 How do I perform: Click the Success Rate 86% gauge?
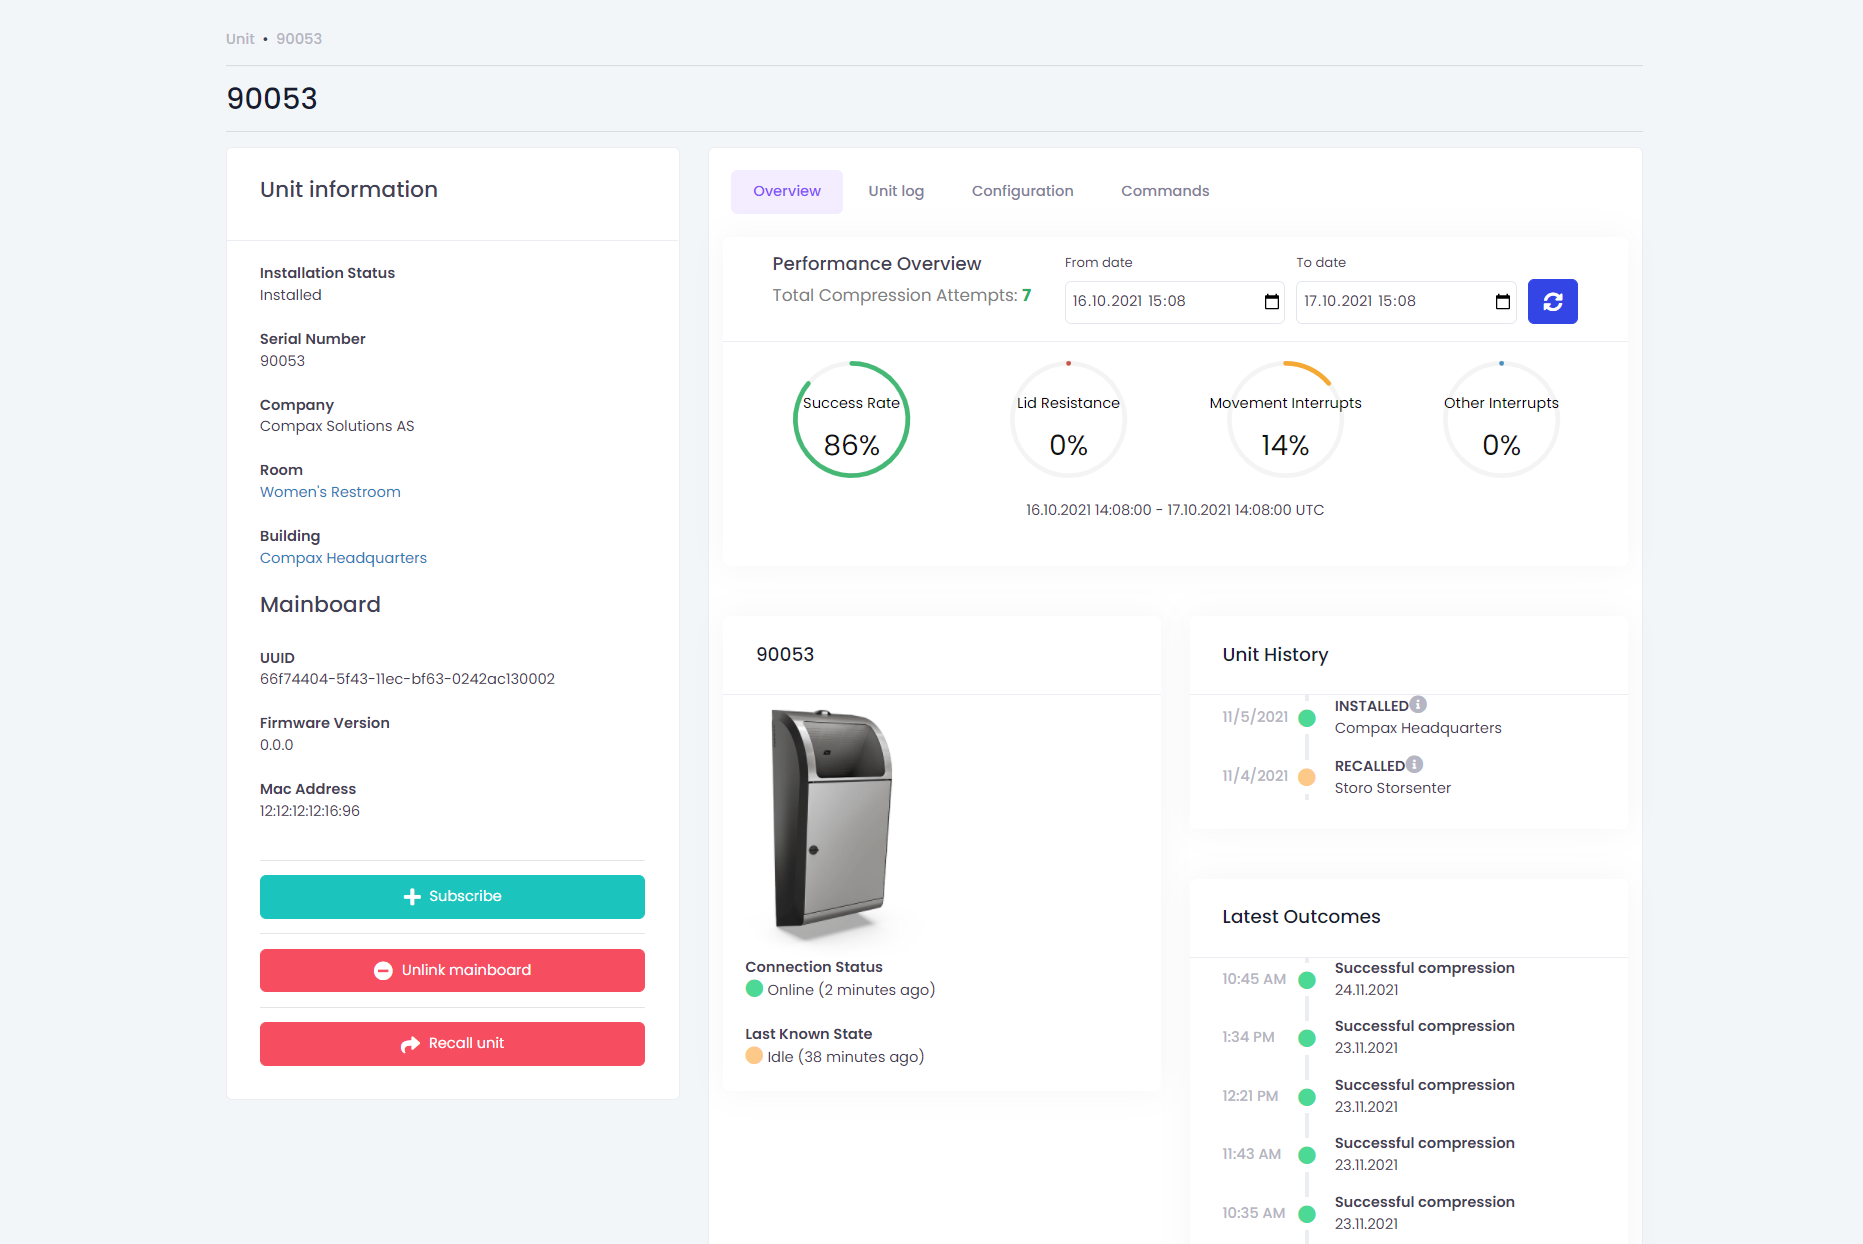[851, 420]
